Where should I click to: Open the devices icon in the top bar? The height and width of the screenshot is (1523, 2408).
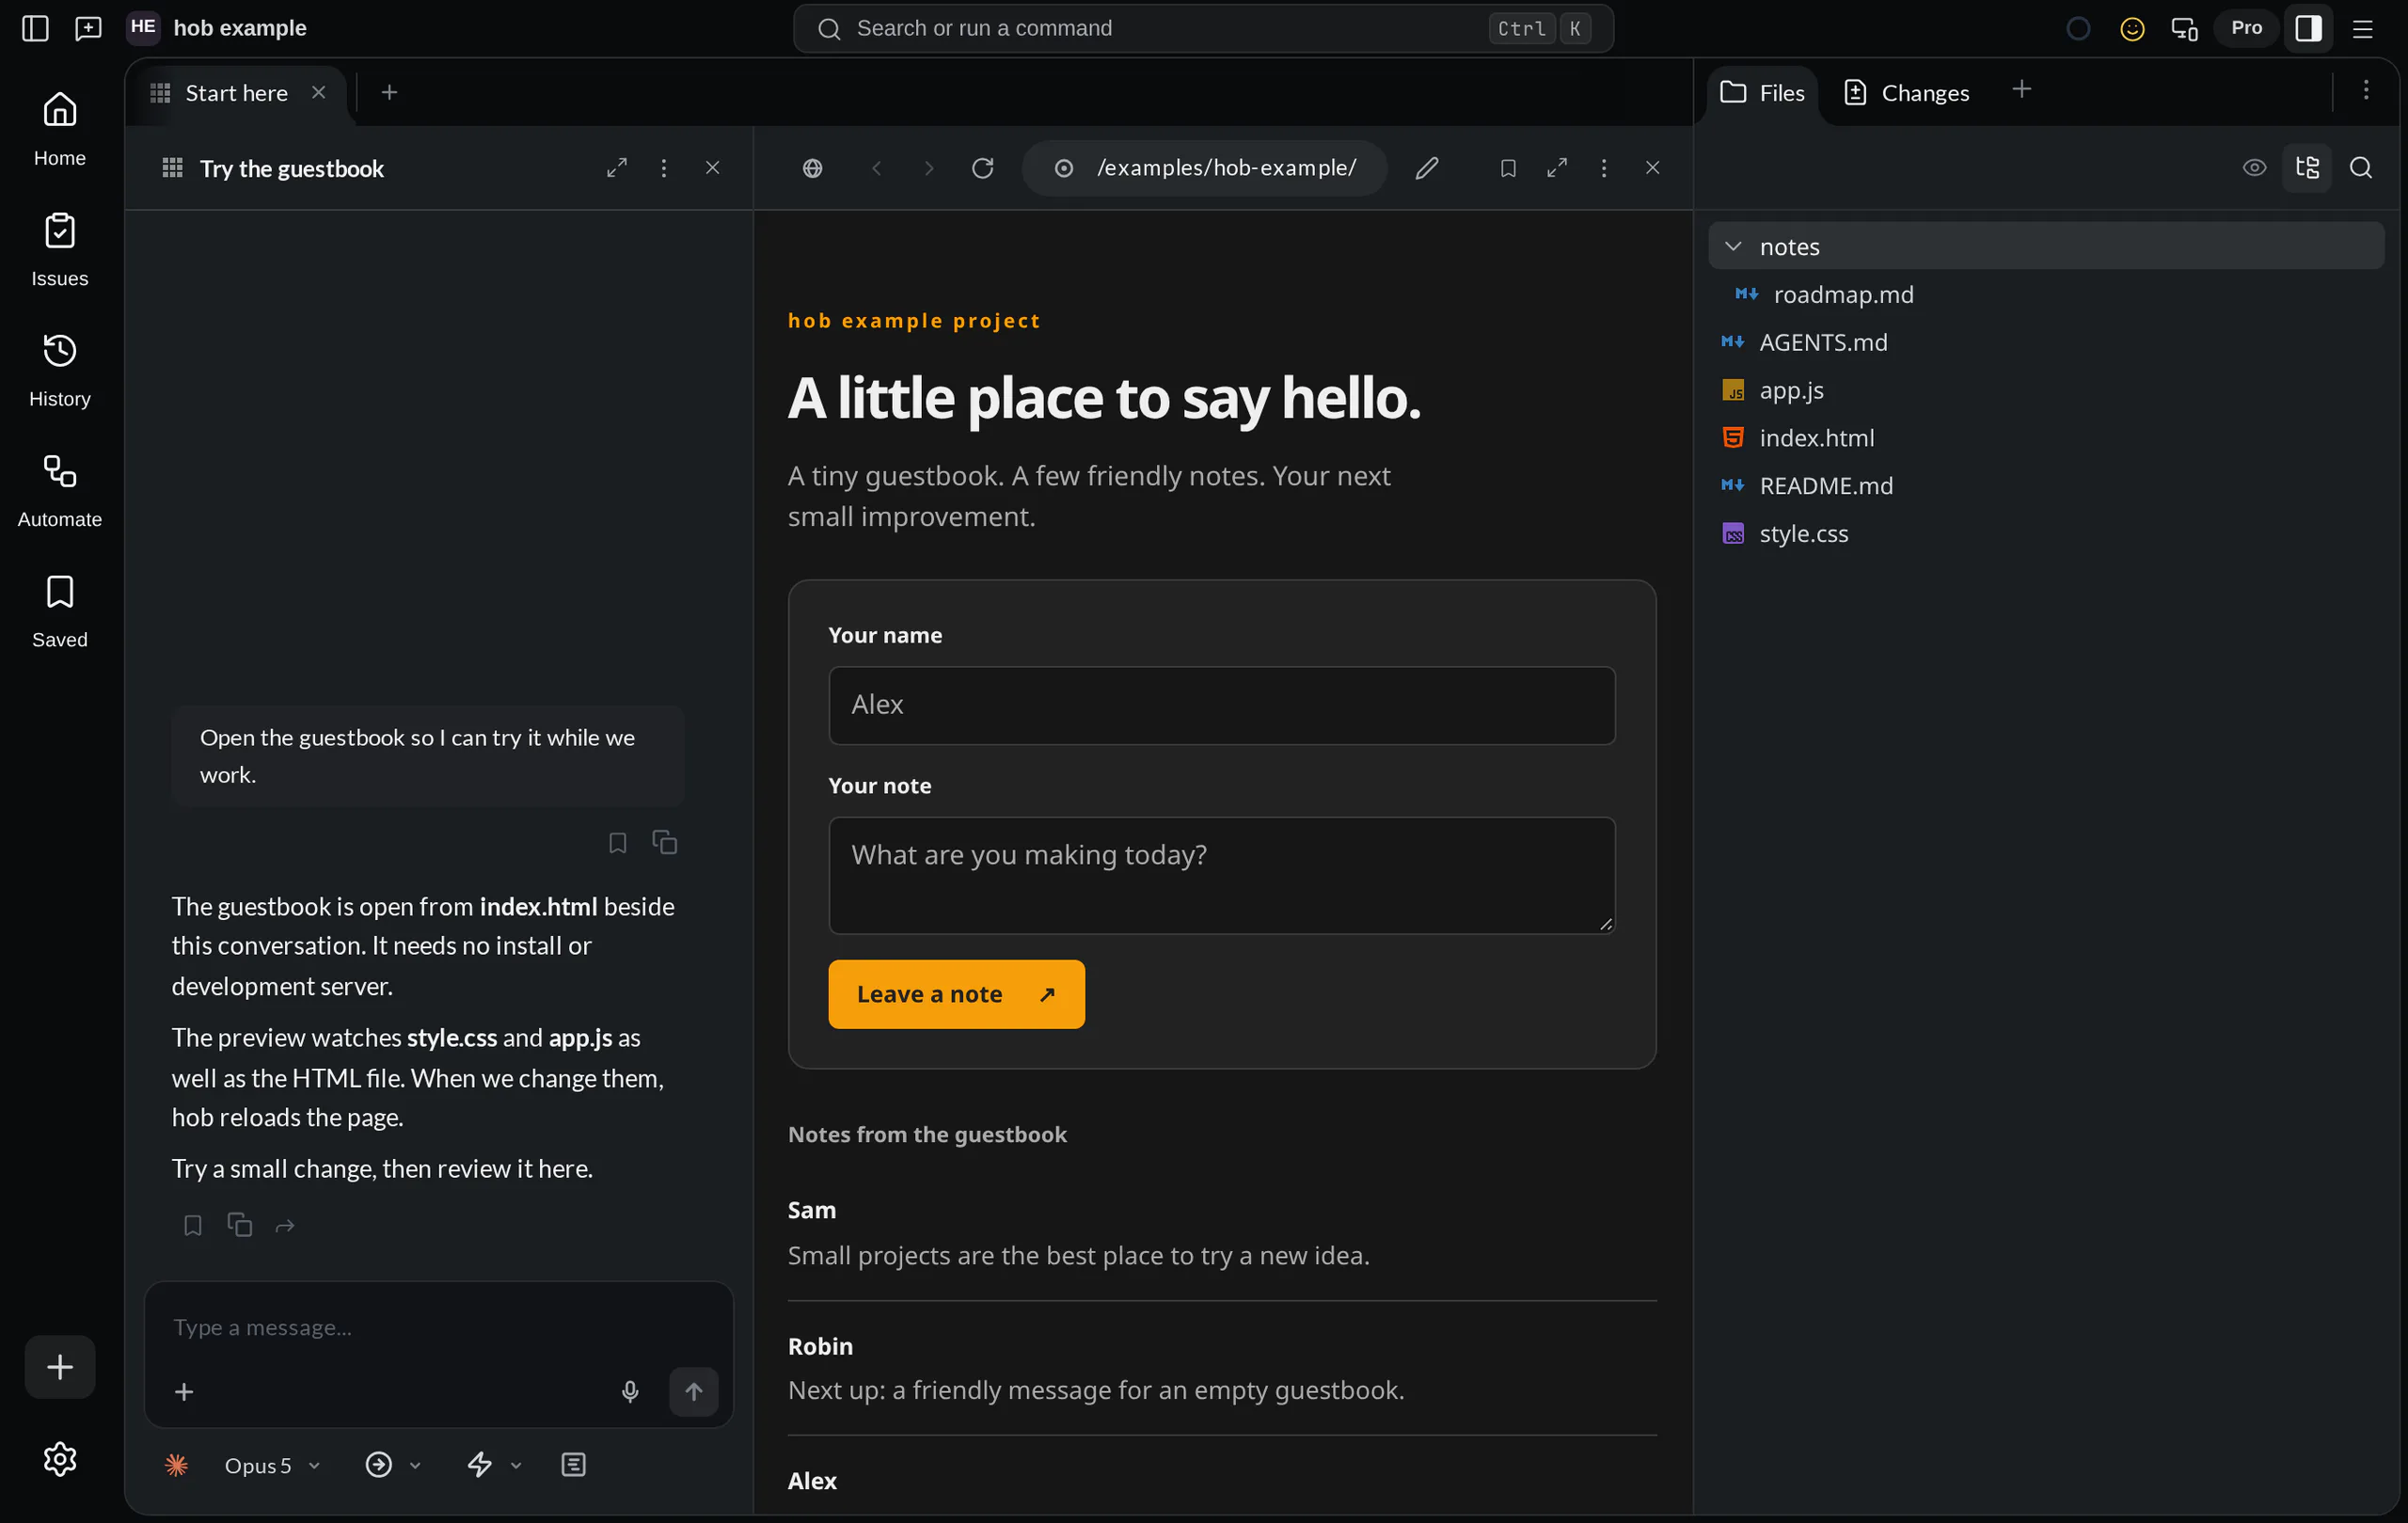[x=2185, y=28]
